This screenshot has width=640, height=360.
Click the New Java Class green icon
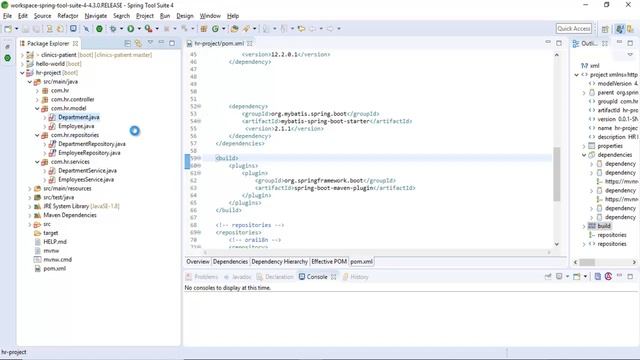point(215,29)
